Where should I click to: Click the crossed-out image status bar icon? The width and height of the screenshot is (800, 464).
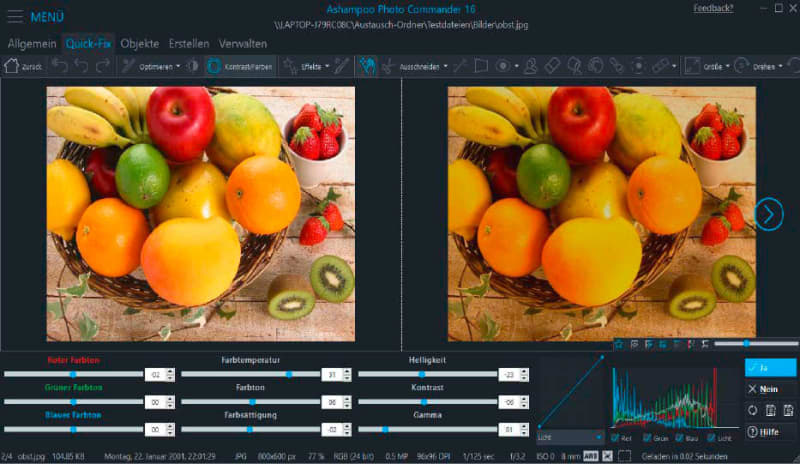click(607, 456)
